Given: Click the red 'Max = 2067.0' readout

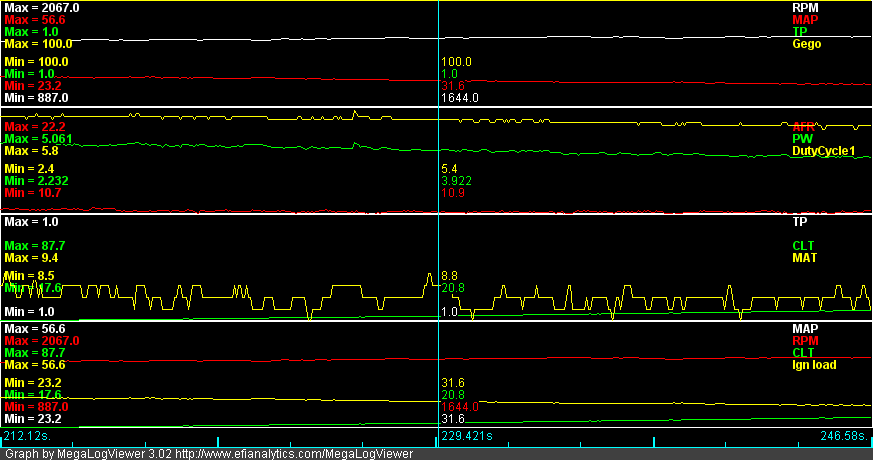Looking at the screenshot, I should tap(42, 341).
